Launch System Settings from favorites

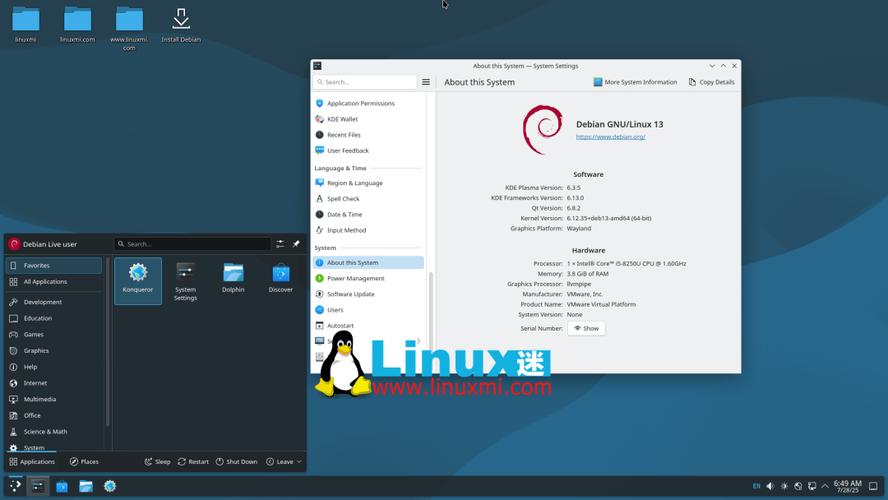[185, 281]
